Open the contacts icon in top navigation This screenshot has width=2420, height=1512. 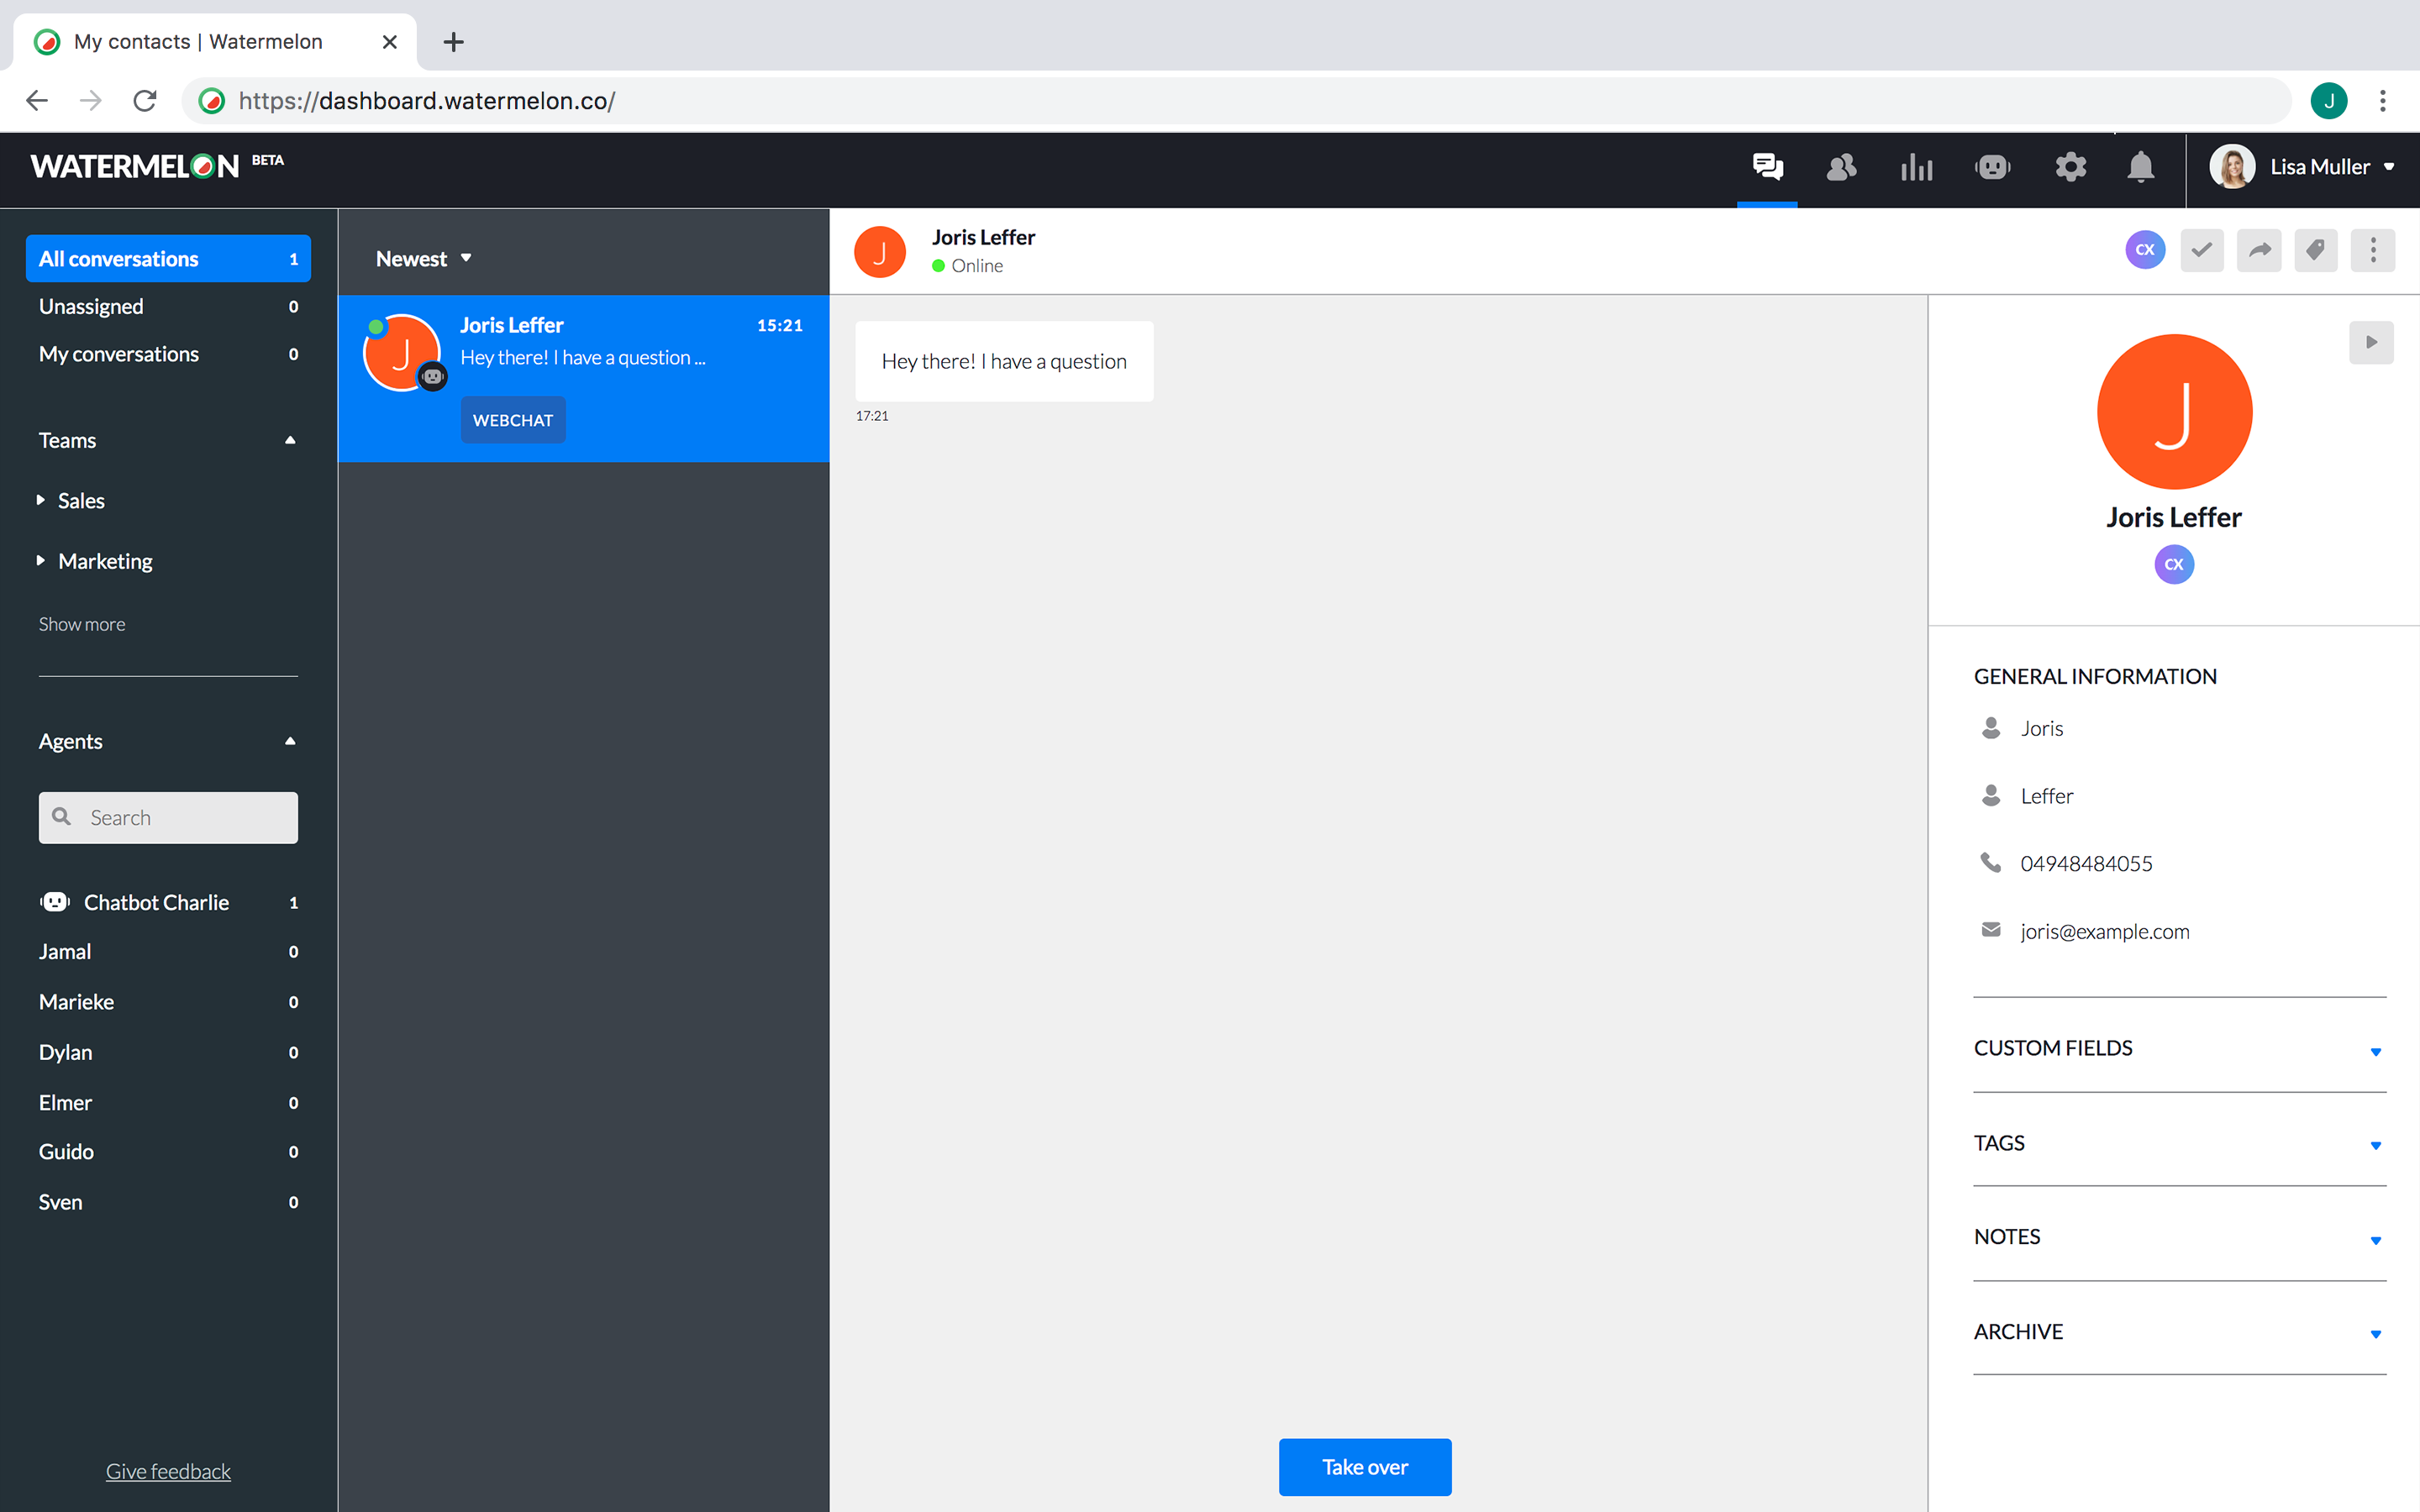click(1841, 167)
